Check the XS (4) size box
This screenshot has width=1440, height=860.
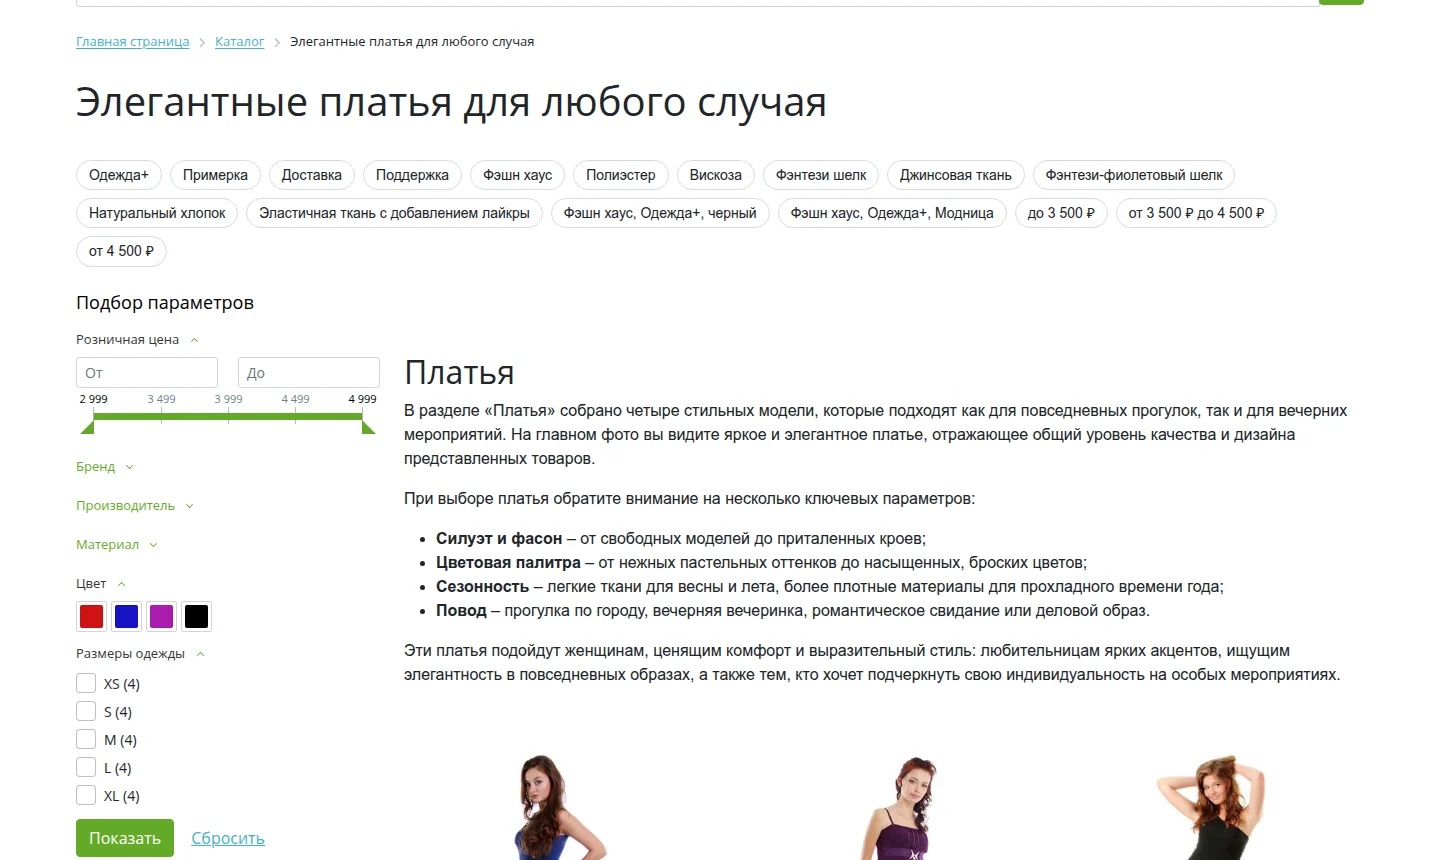click(x=86, y=683)
